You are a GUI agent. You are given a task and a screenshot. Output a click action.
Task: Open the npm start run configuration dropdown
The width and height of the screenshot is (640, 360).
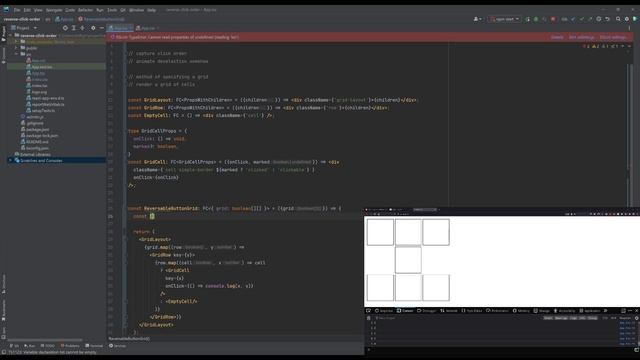click(505, 19)
